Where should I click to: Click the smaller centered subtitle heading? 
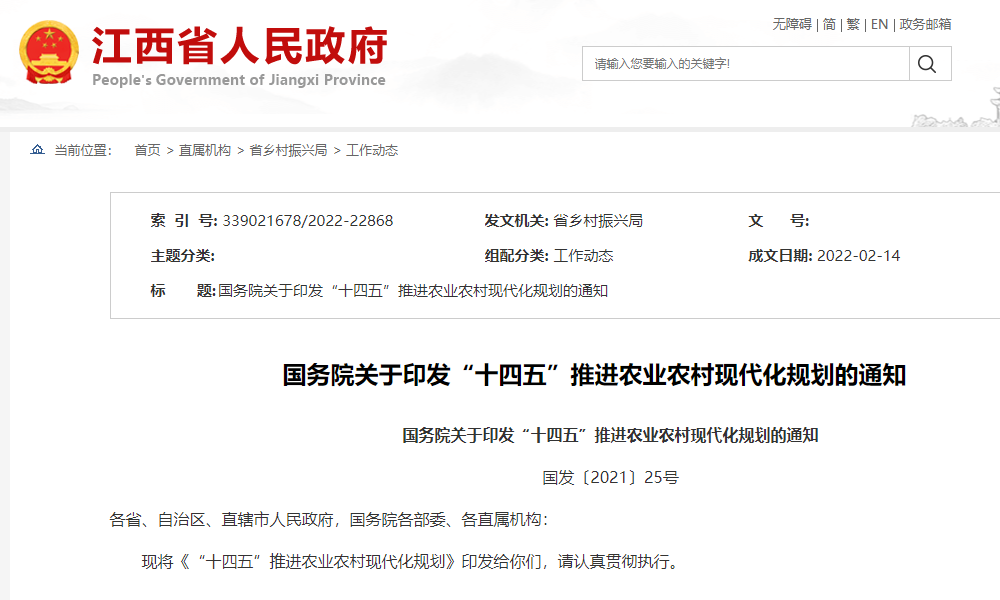coord(610,435)
